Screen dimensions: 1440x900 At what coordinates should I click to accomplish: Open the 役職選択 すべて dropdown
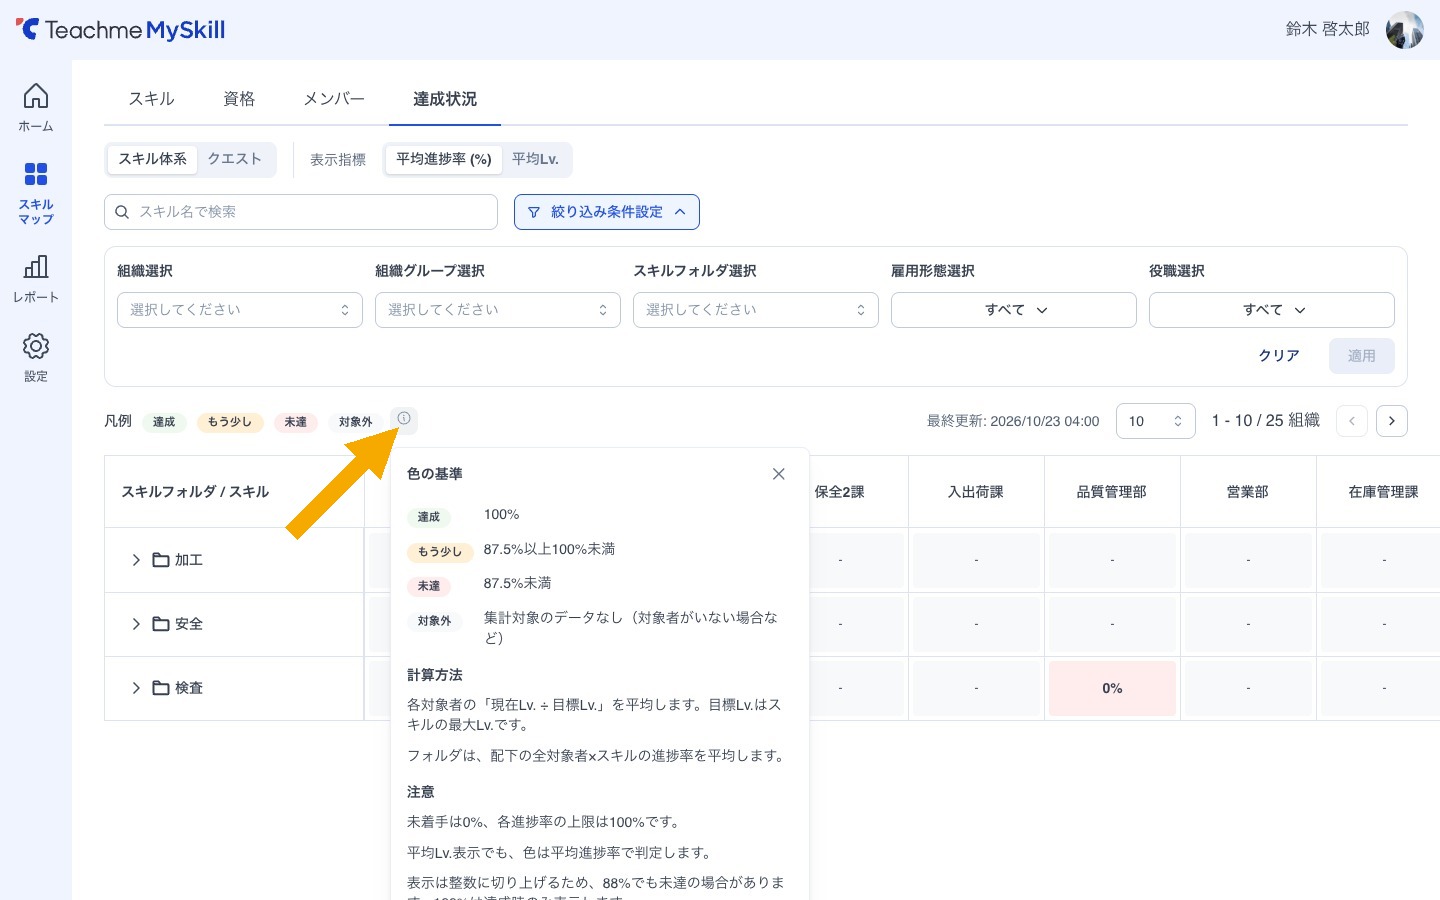click(x=1272, y=310)
